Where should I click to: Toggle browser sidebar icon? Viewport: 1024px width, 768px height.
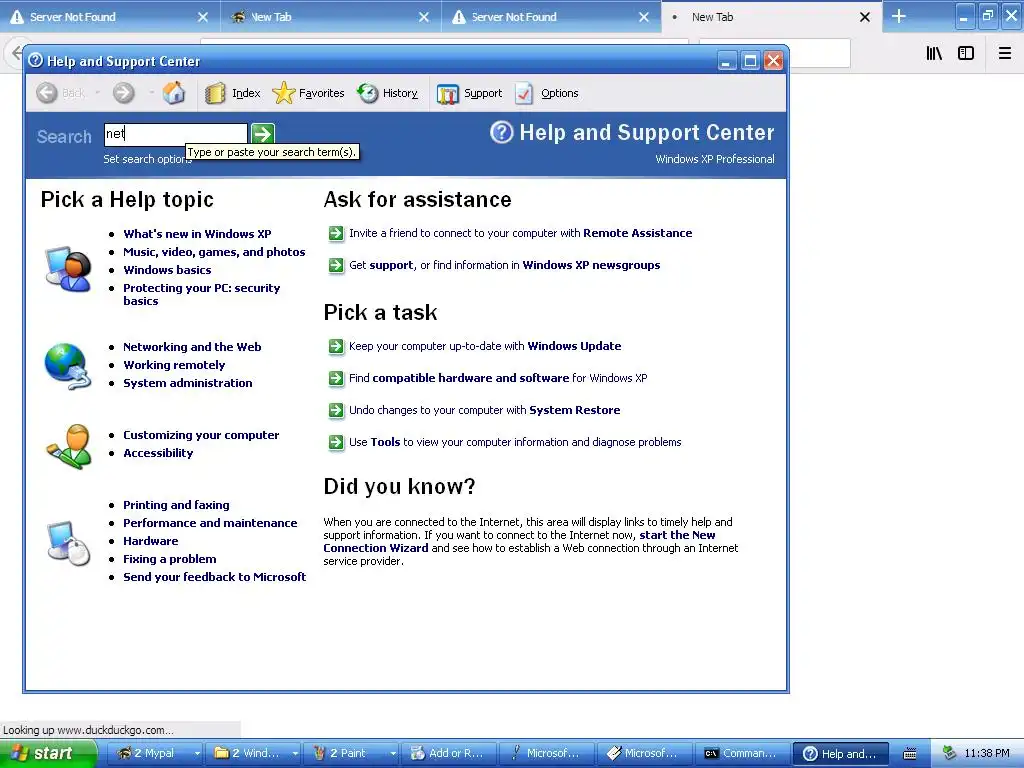[x=966, y=53]
